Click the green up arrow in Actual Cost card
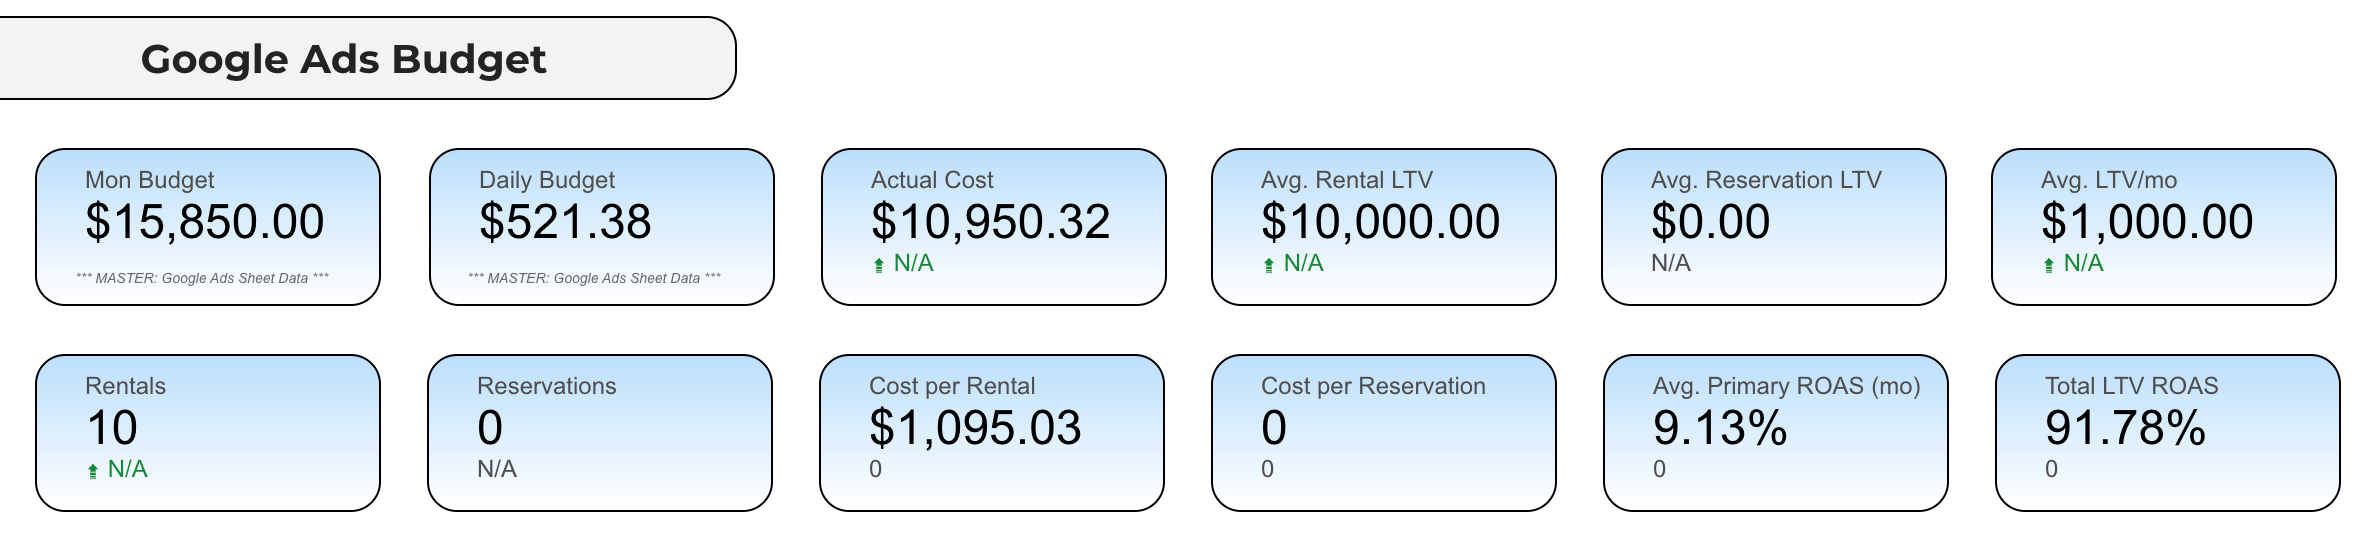This screenshot has width=2376, height=538. (x=879, y=265)
